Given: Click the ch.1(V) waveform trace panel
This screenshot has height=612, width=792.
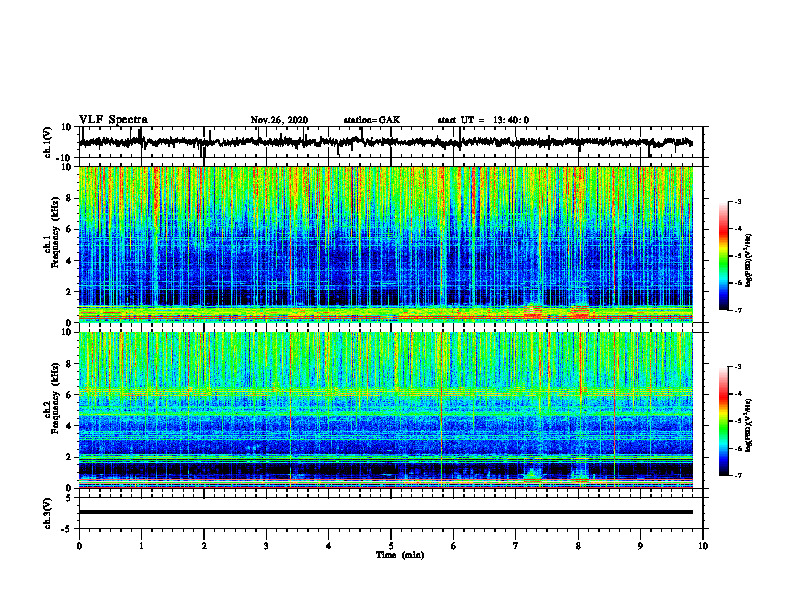Looking at the screenshot, I should pos(390,142).
